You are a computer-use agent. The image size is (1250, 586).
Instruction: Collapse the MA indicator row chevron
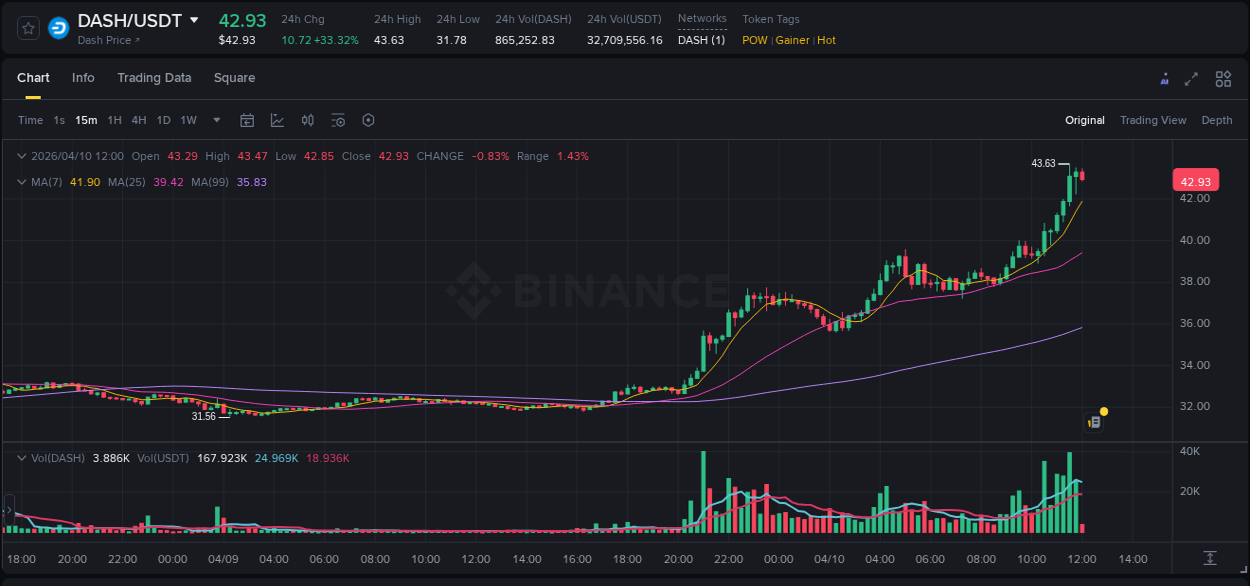21,182
